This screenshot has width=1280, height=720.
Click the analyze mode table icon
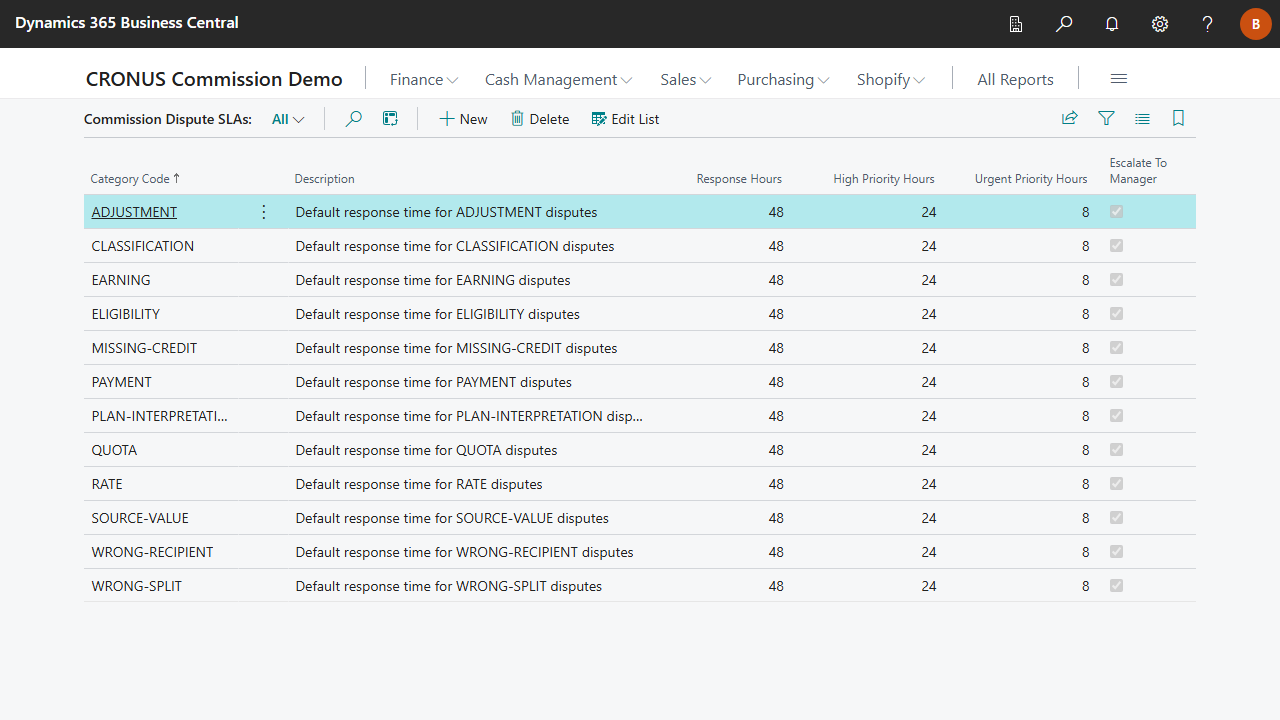tap(391, 119)
